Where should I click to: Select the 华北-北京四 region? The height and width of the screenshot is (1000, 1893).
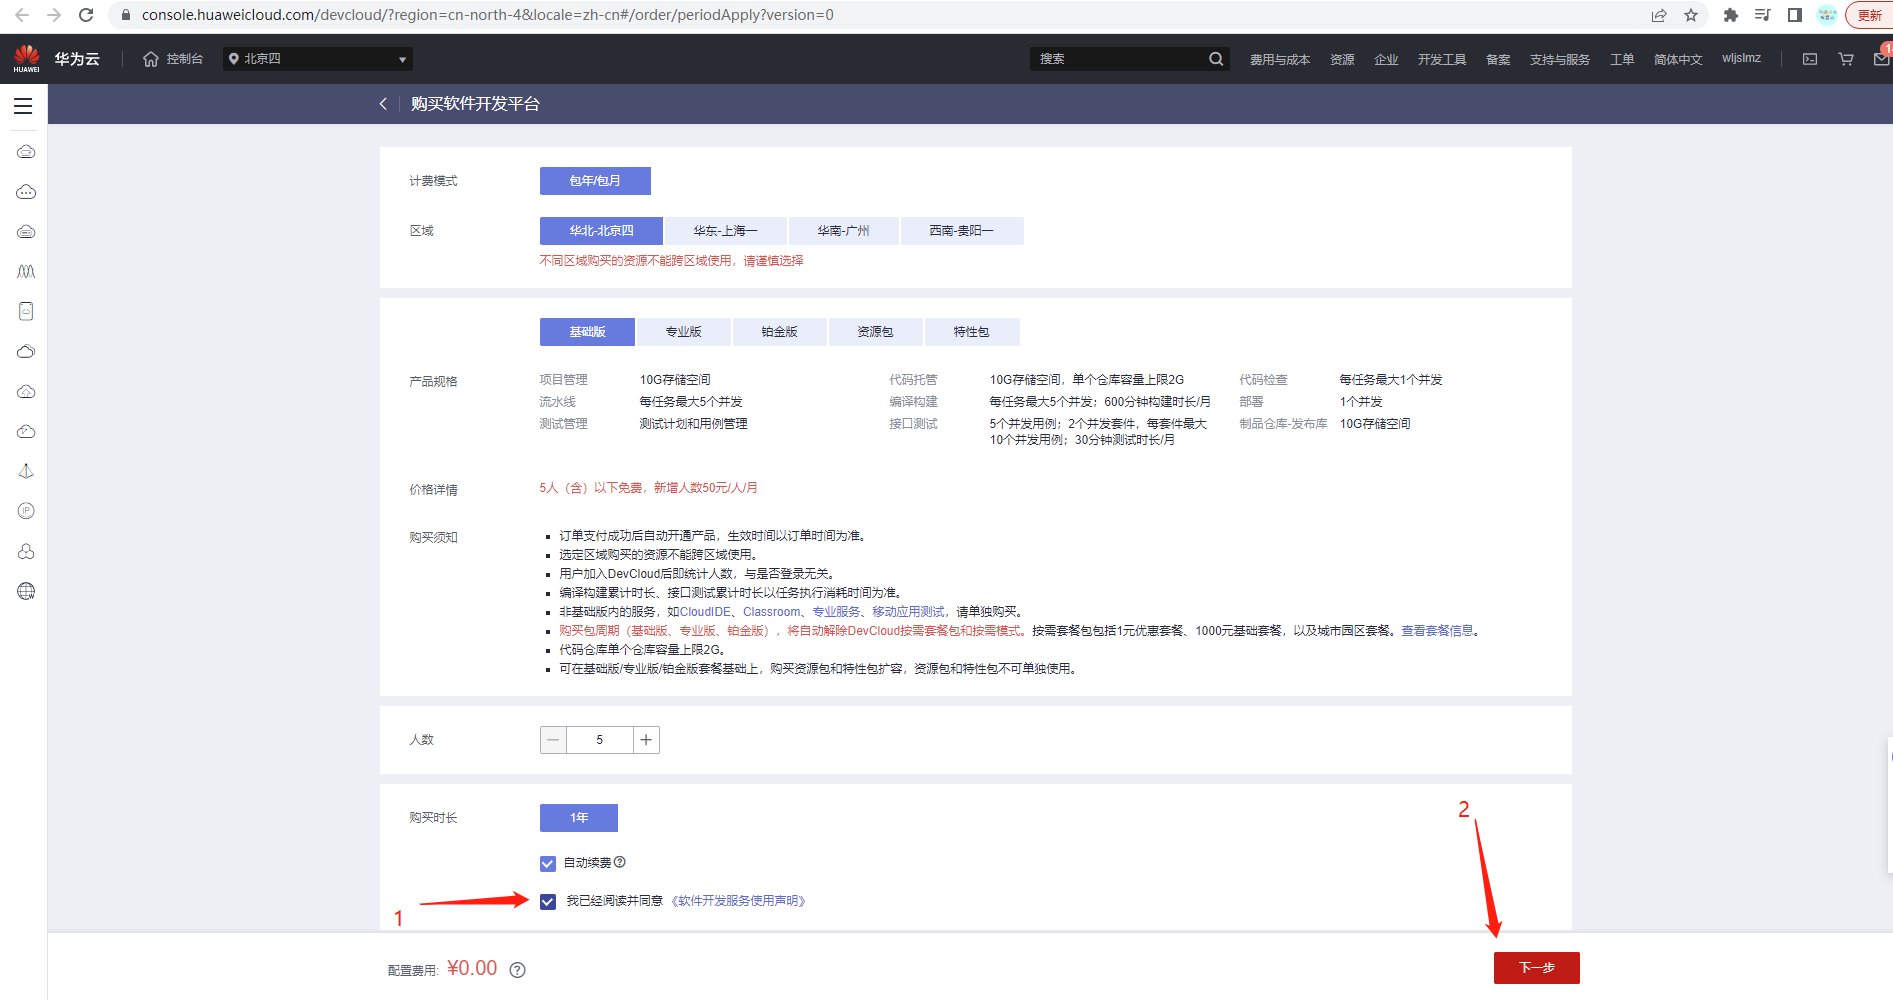click(x=601, y=231)
